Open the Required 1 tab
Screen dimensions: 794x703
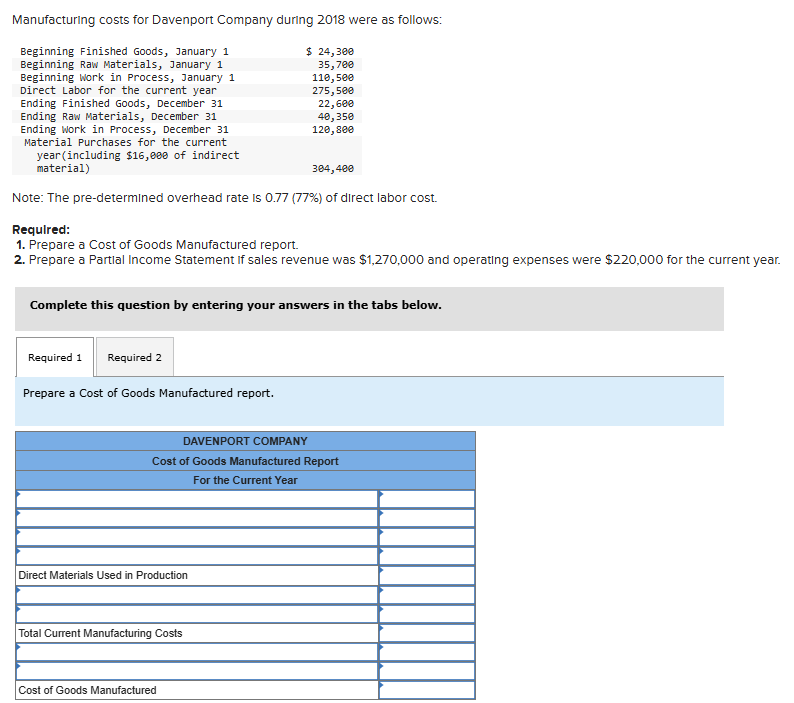[x=55, y=357]
